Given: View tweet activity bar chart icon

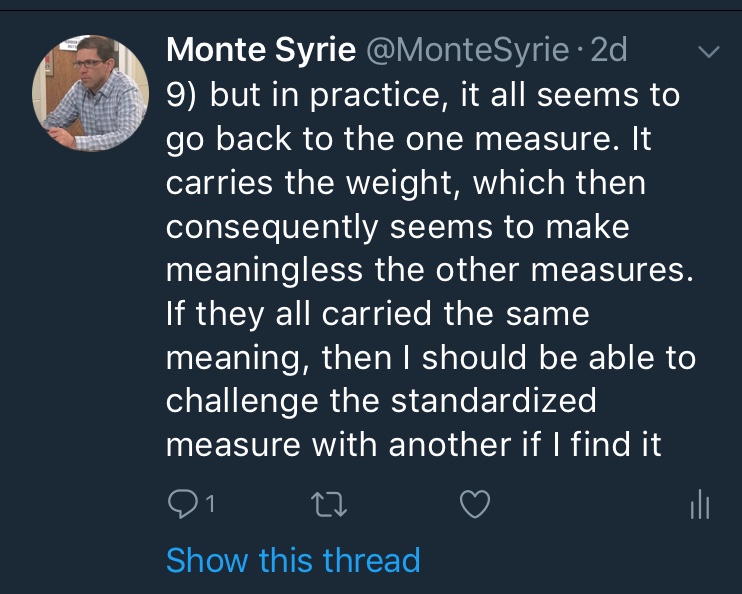Looking at the screenshot, I should pyautogui.click(x=700, y=506).
